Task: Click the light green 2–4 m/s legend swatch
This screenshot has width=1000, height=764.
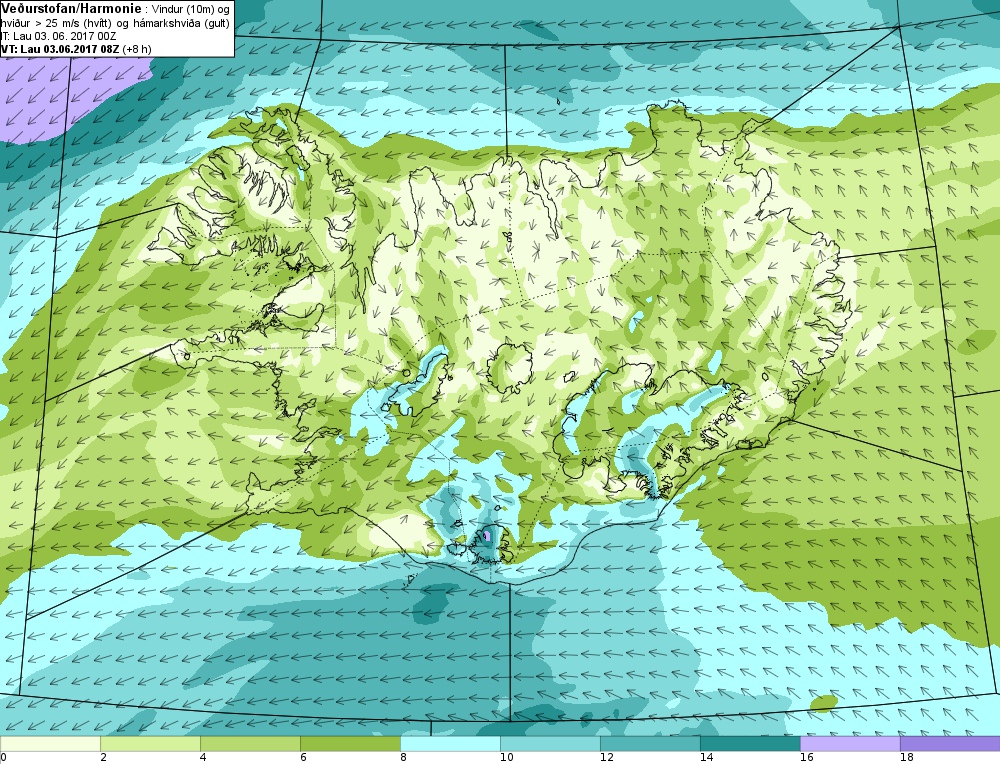Action: click(151, 744)
